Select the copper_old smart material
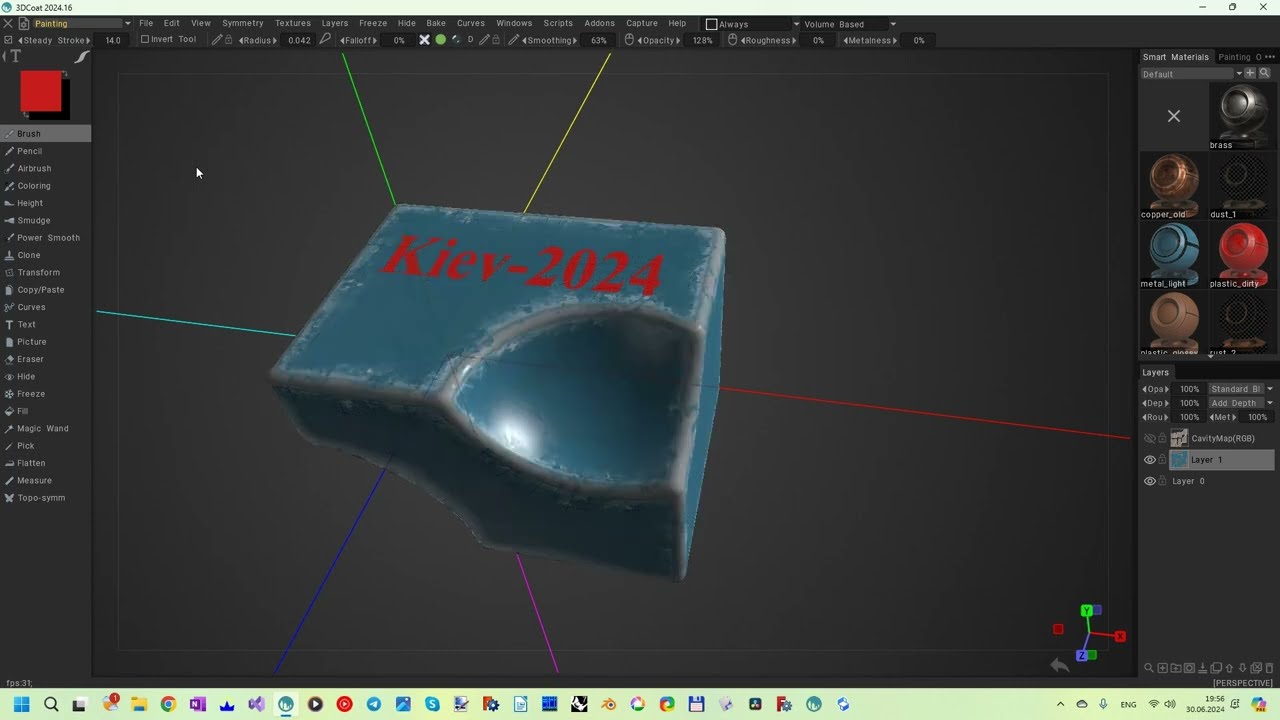Image resolution: width=1280 pixels, height=720 pixels. coord(1173,186)
